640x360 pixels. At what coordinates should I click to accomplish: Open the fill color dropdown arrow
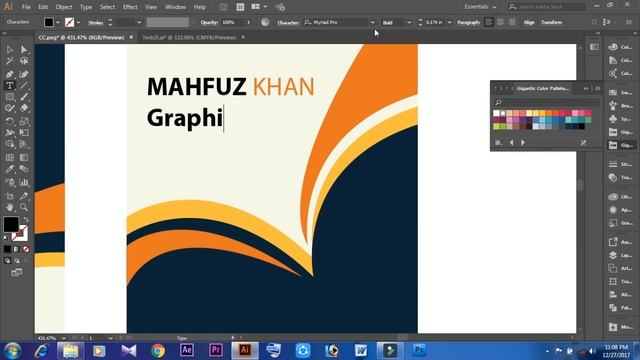pyautogui.click(x=58, y=22)
